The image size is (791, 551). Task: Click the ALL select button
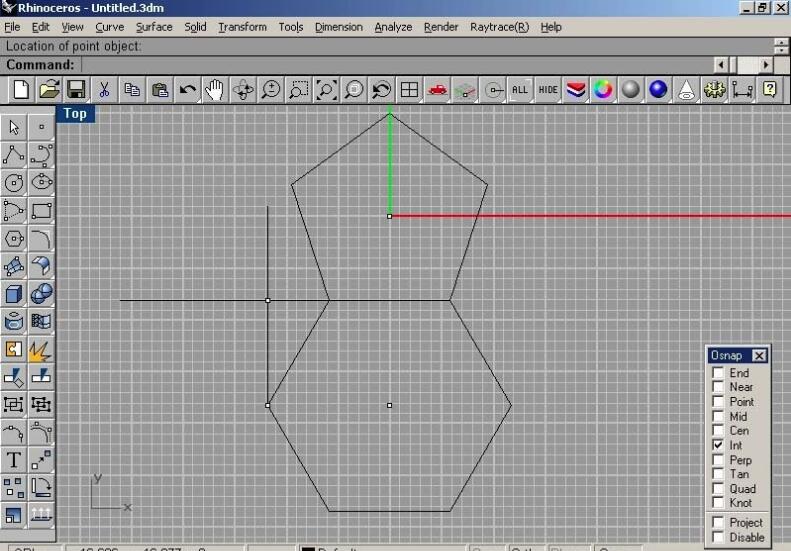[x=519, y=90]
